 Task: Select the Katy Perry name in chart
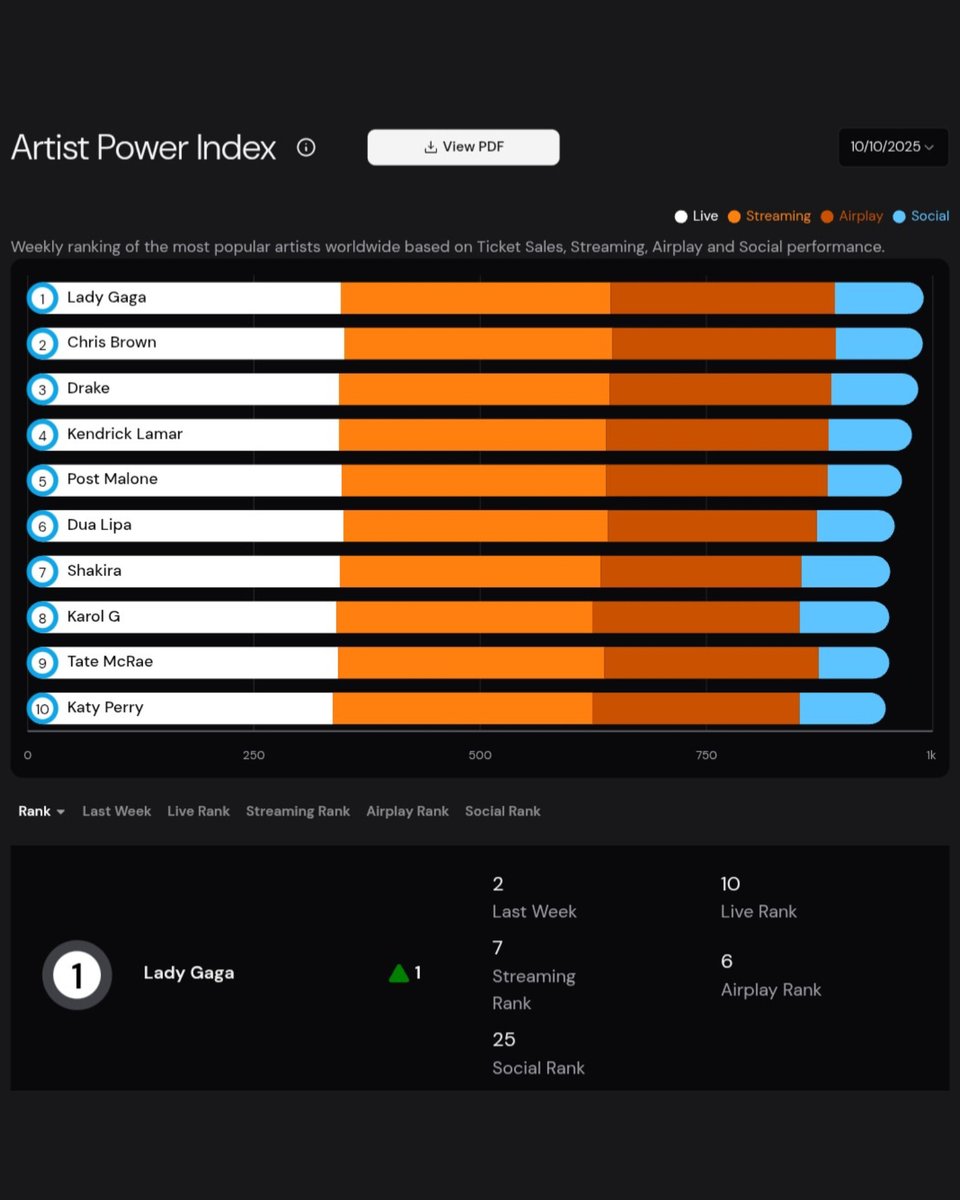click(105, 707)
